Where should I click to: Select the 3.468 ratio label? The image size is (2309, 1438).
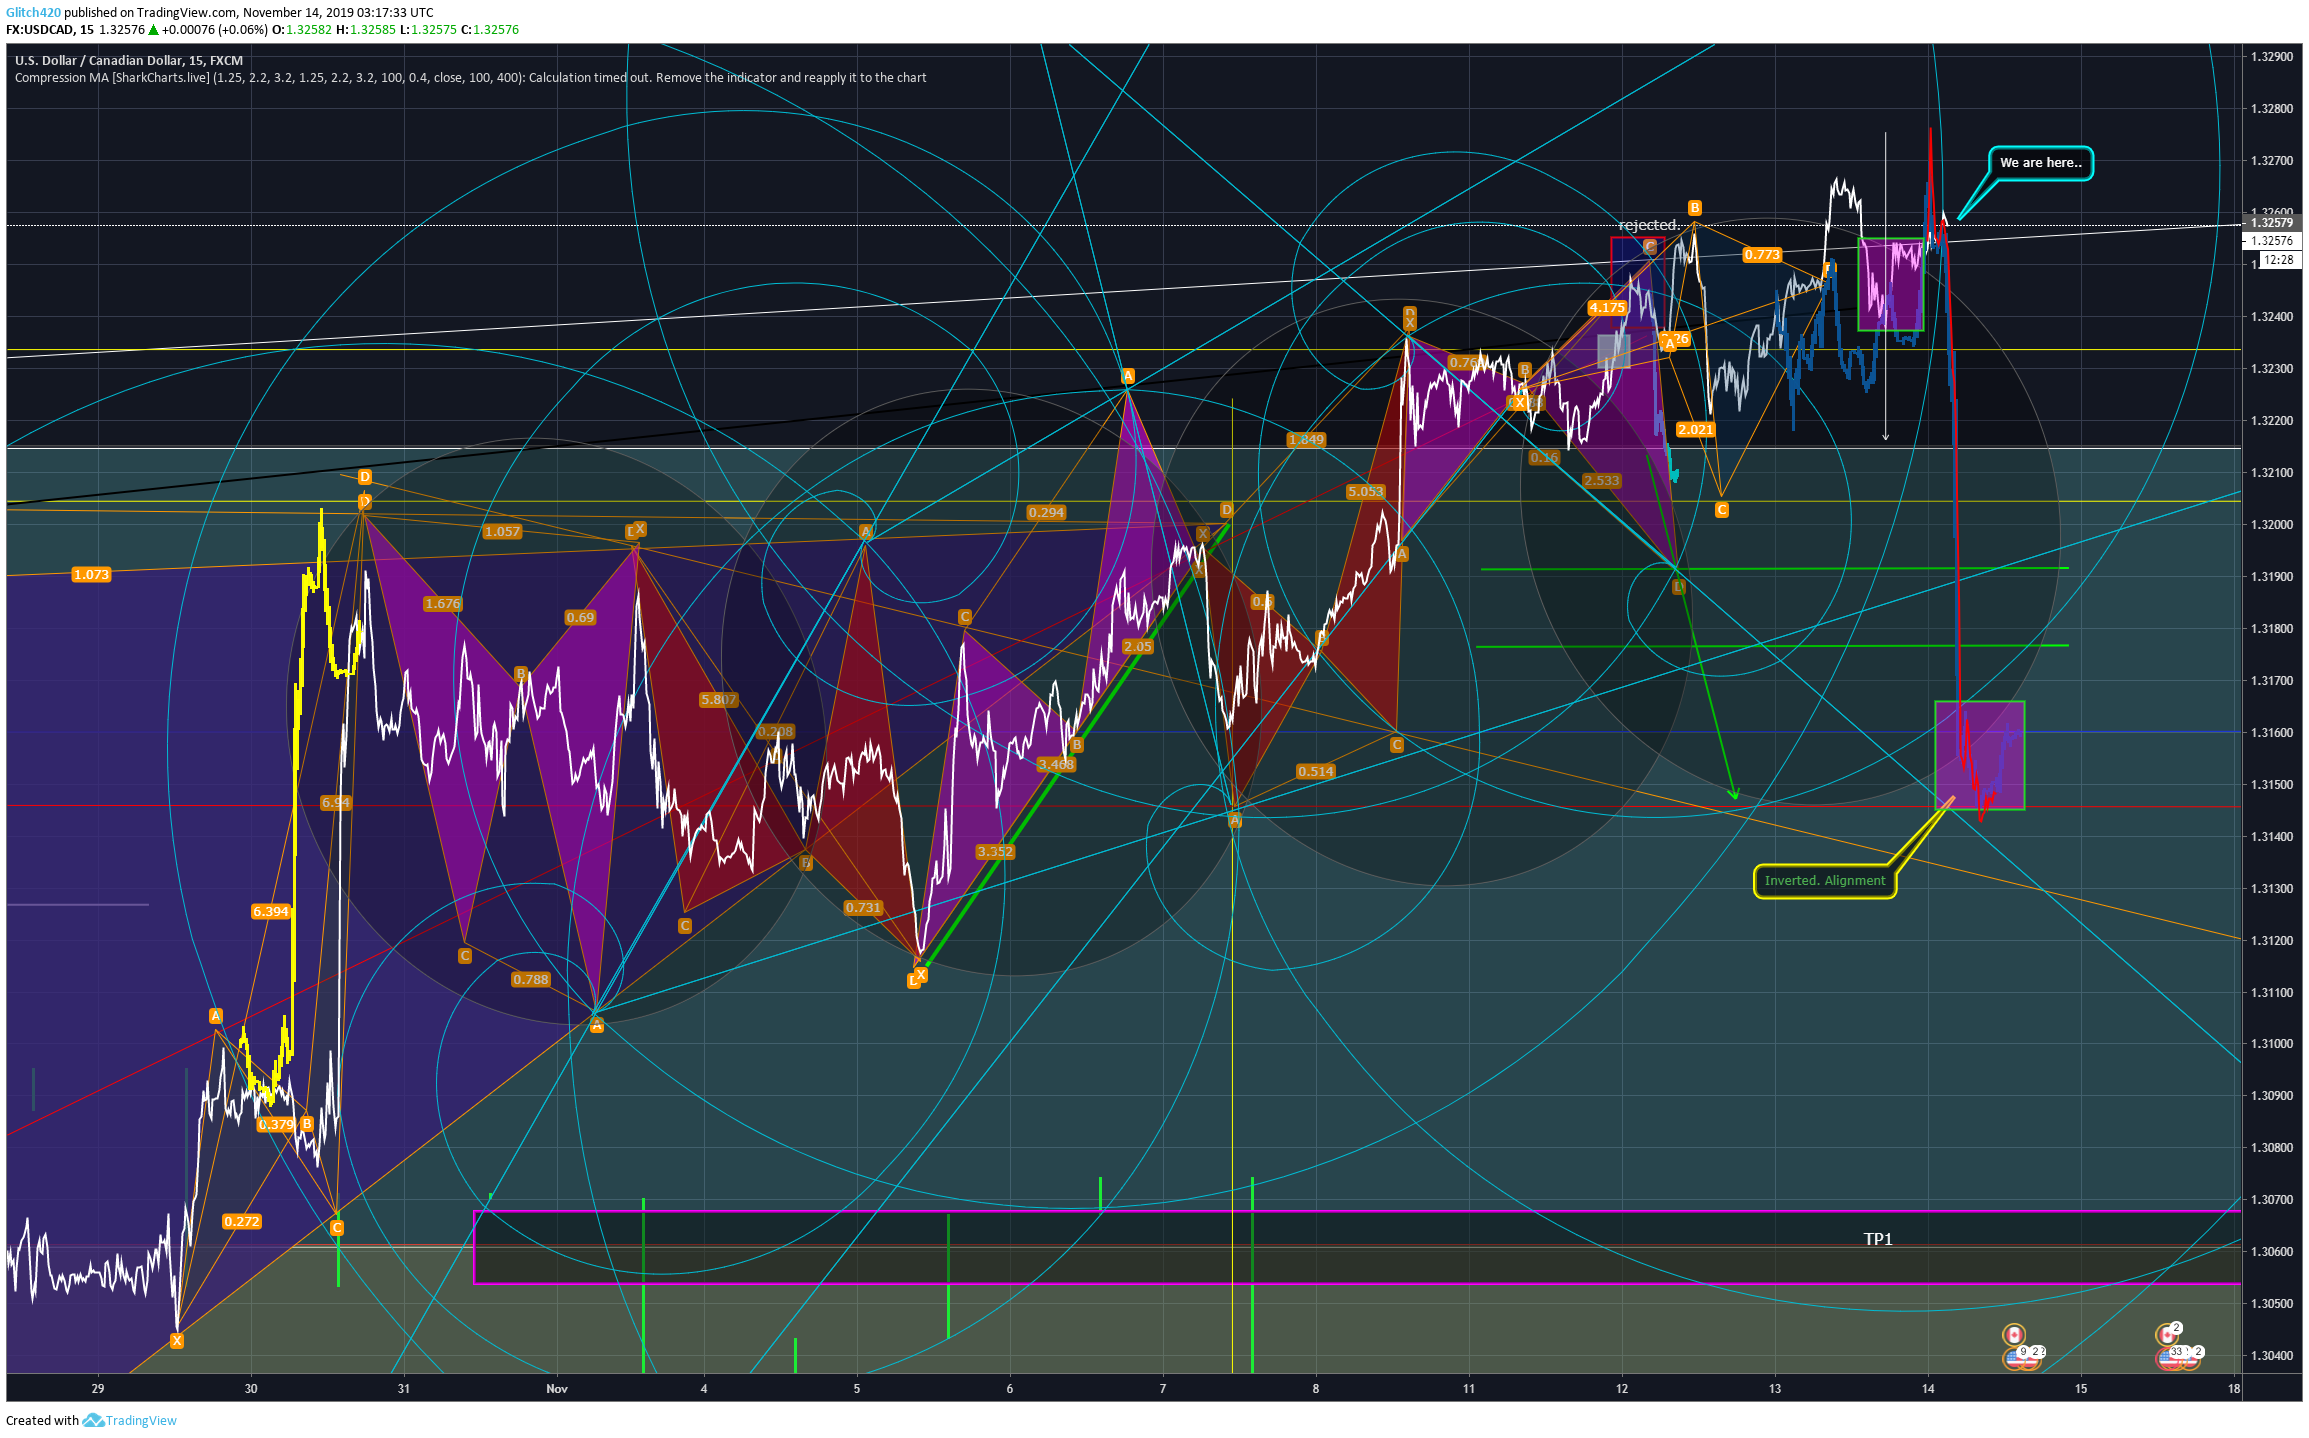click(x=1056, y=764)
